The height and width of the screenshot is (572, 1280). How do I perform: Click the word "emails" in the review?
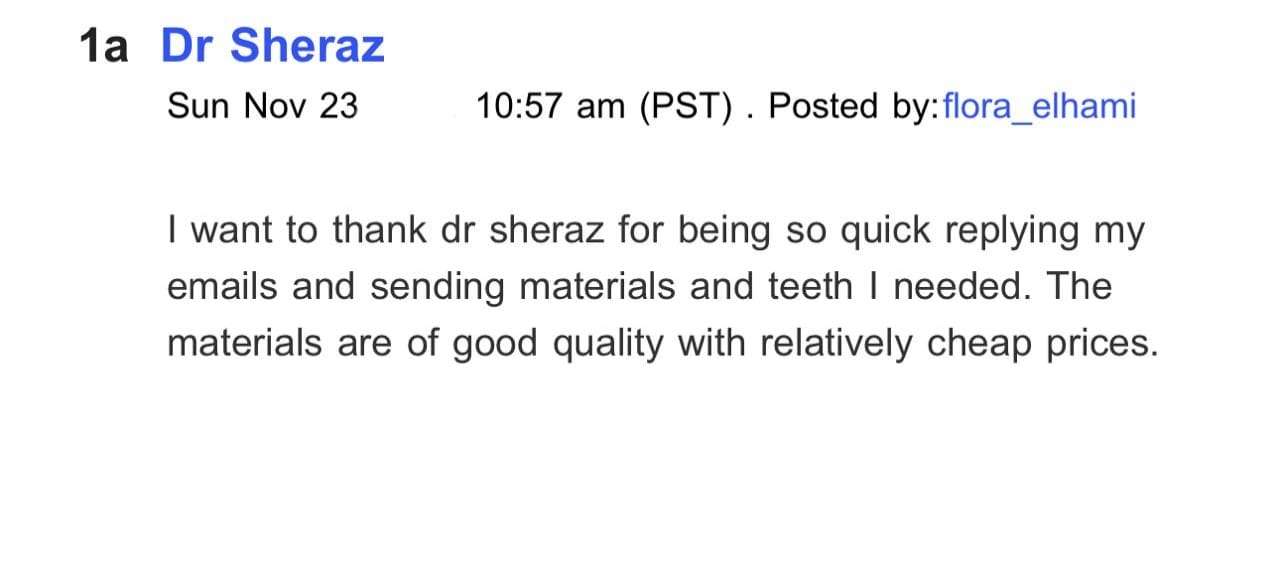pyautogui.click(x=224, y=287)
